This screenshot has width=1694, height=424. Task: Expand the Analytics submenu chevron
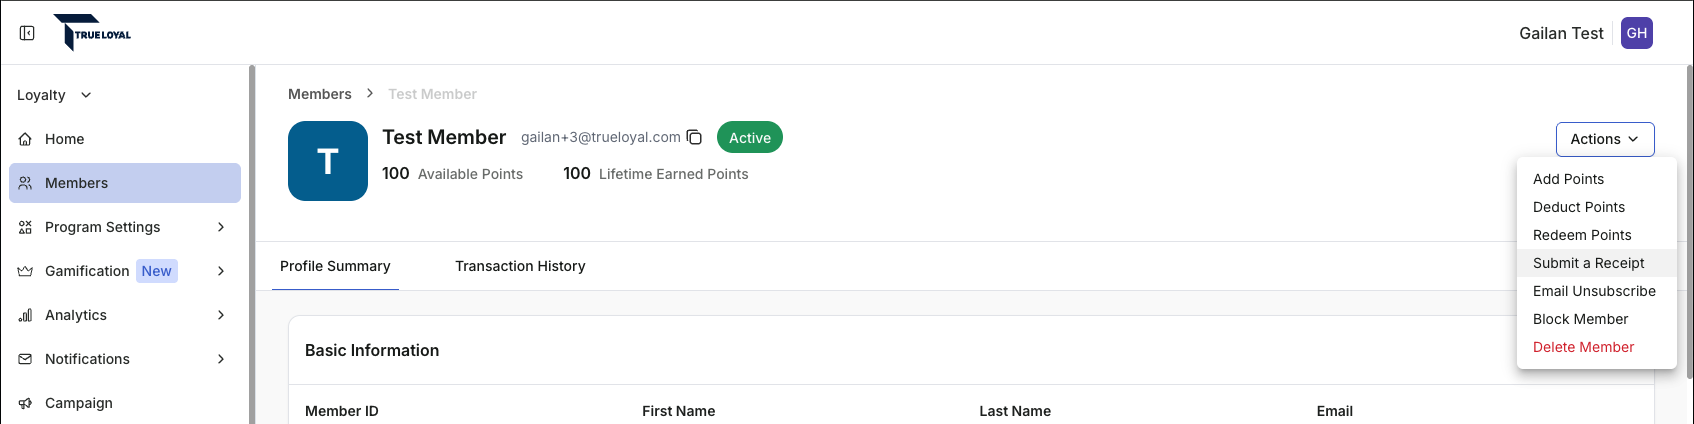pyautogui.click(x=221, y=315)
